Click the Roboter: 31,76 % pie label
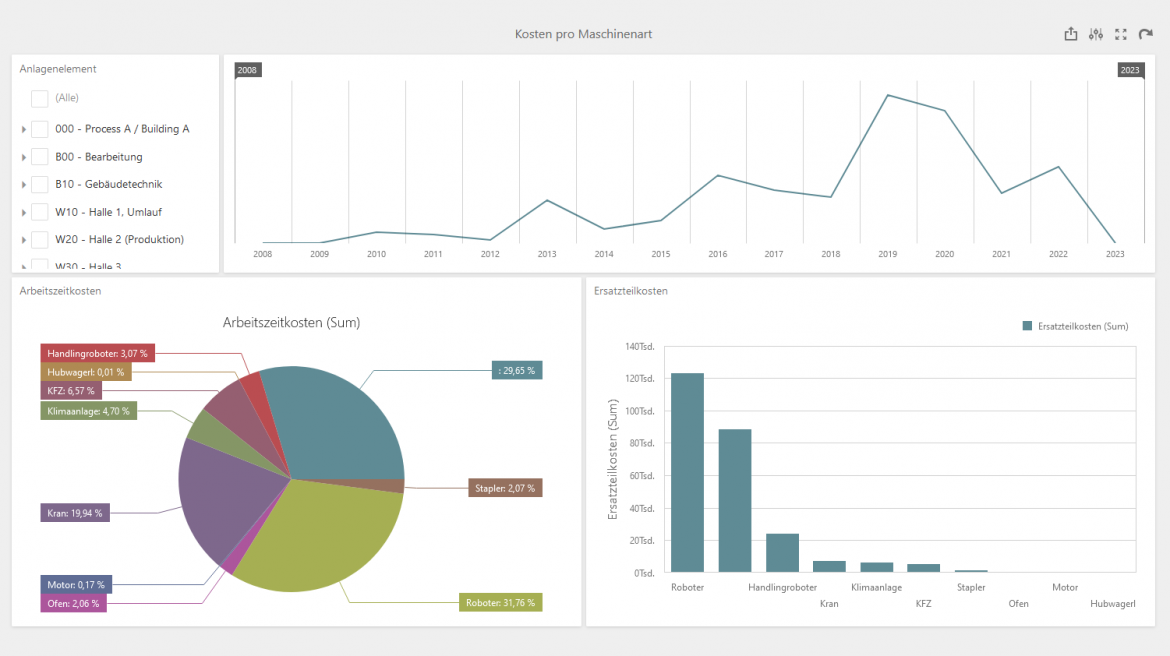This screenshot has width=1170, height=656. click(499, 602)
